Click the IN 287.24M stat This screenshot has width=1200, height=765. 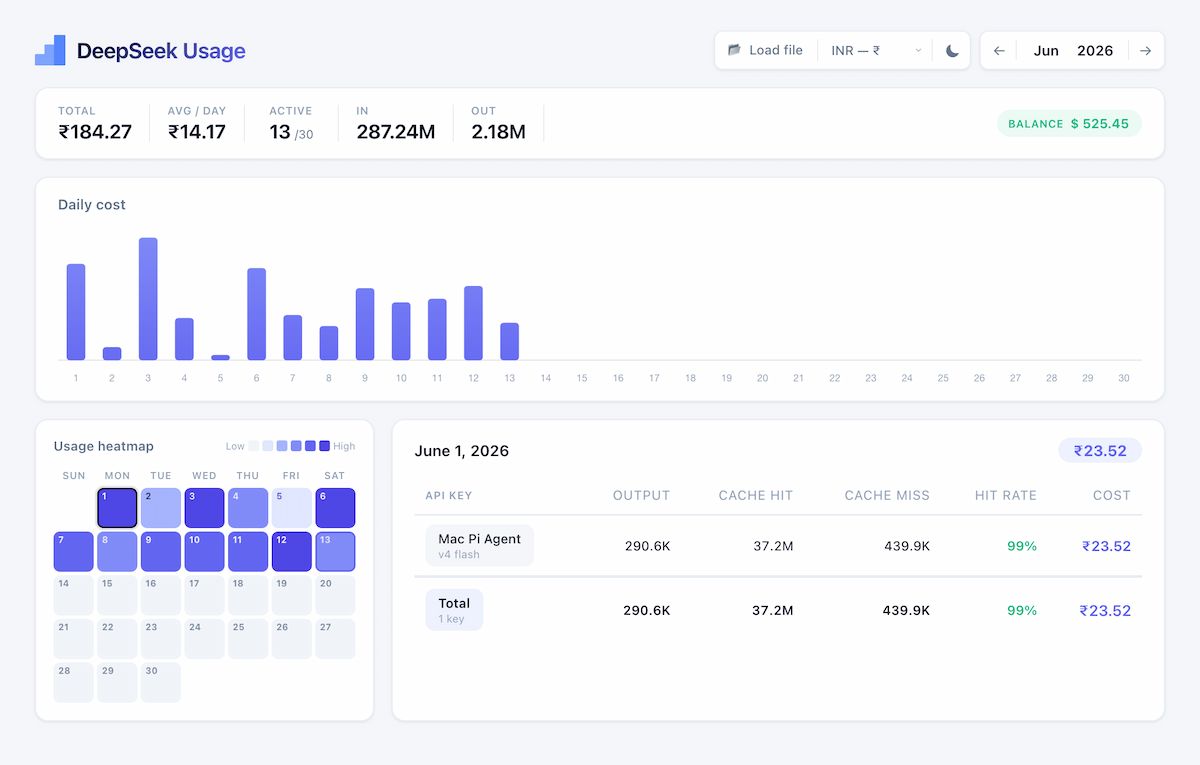tap(396, 124)
